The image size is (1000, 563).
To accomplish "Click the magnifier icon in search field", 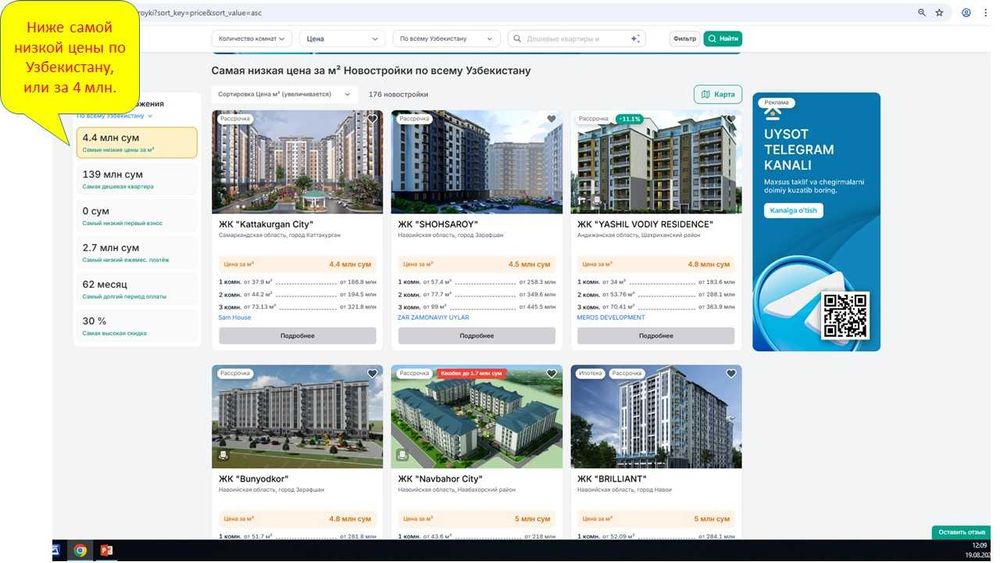I will tap(518, 39).
